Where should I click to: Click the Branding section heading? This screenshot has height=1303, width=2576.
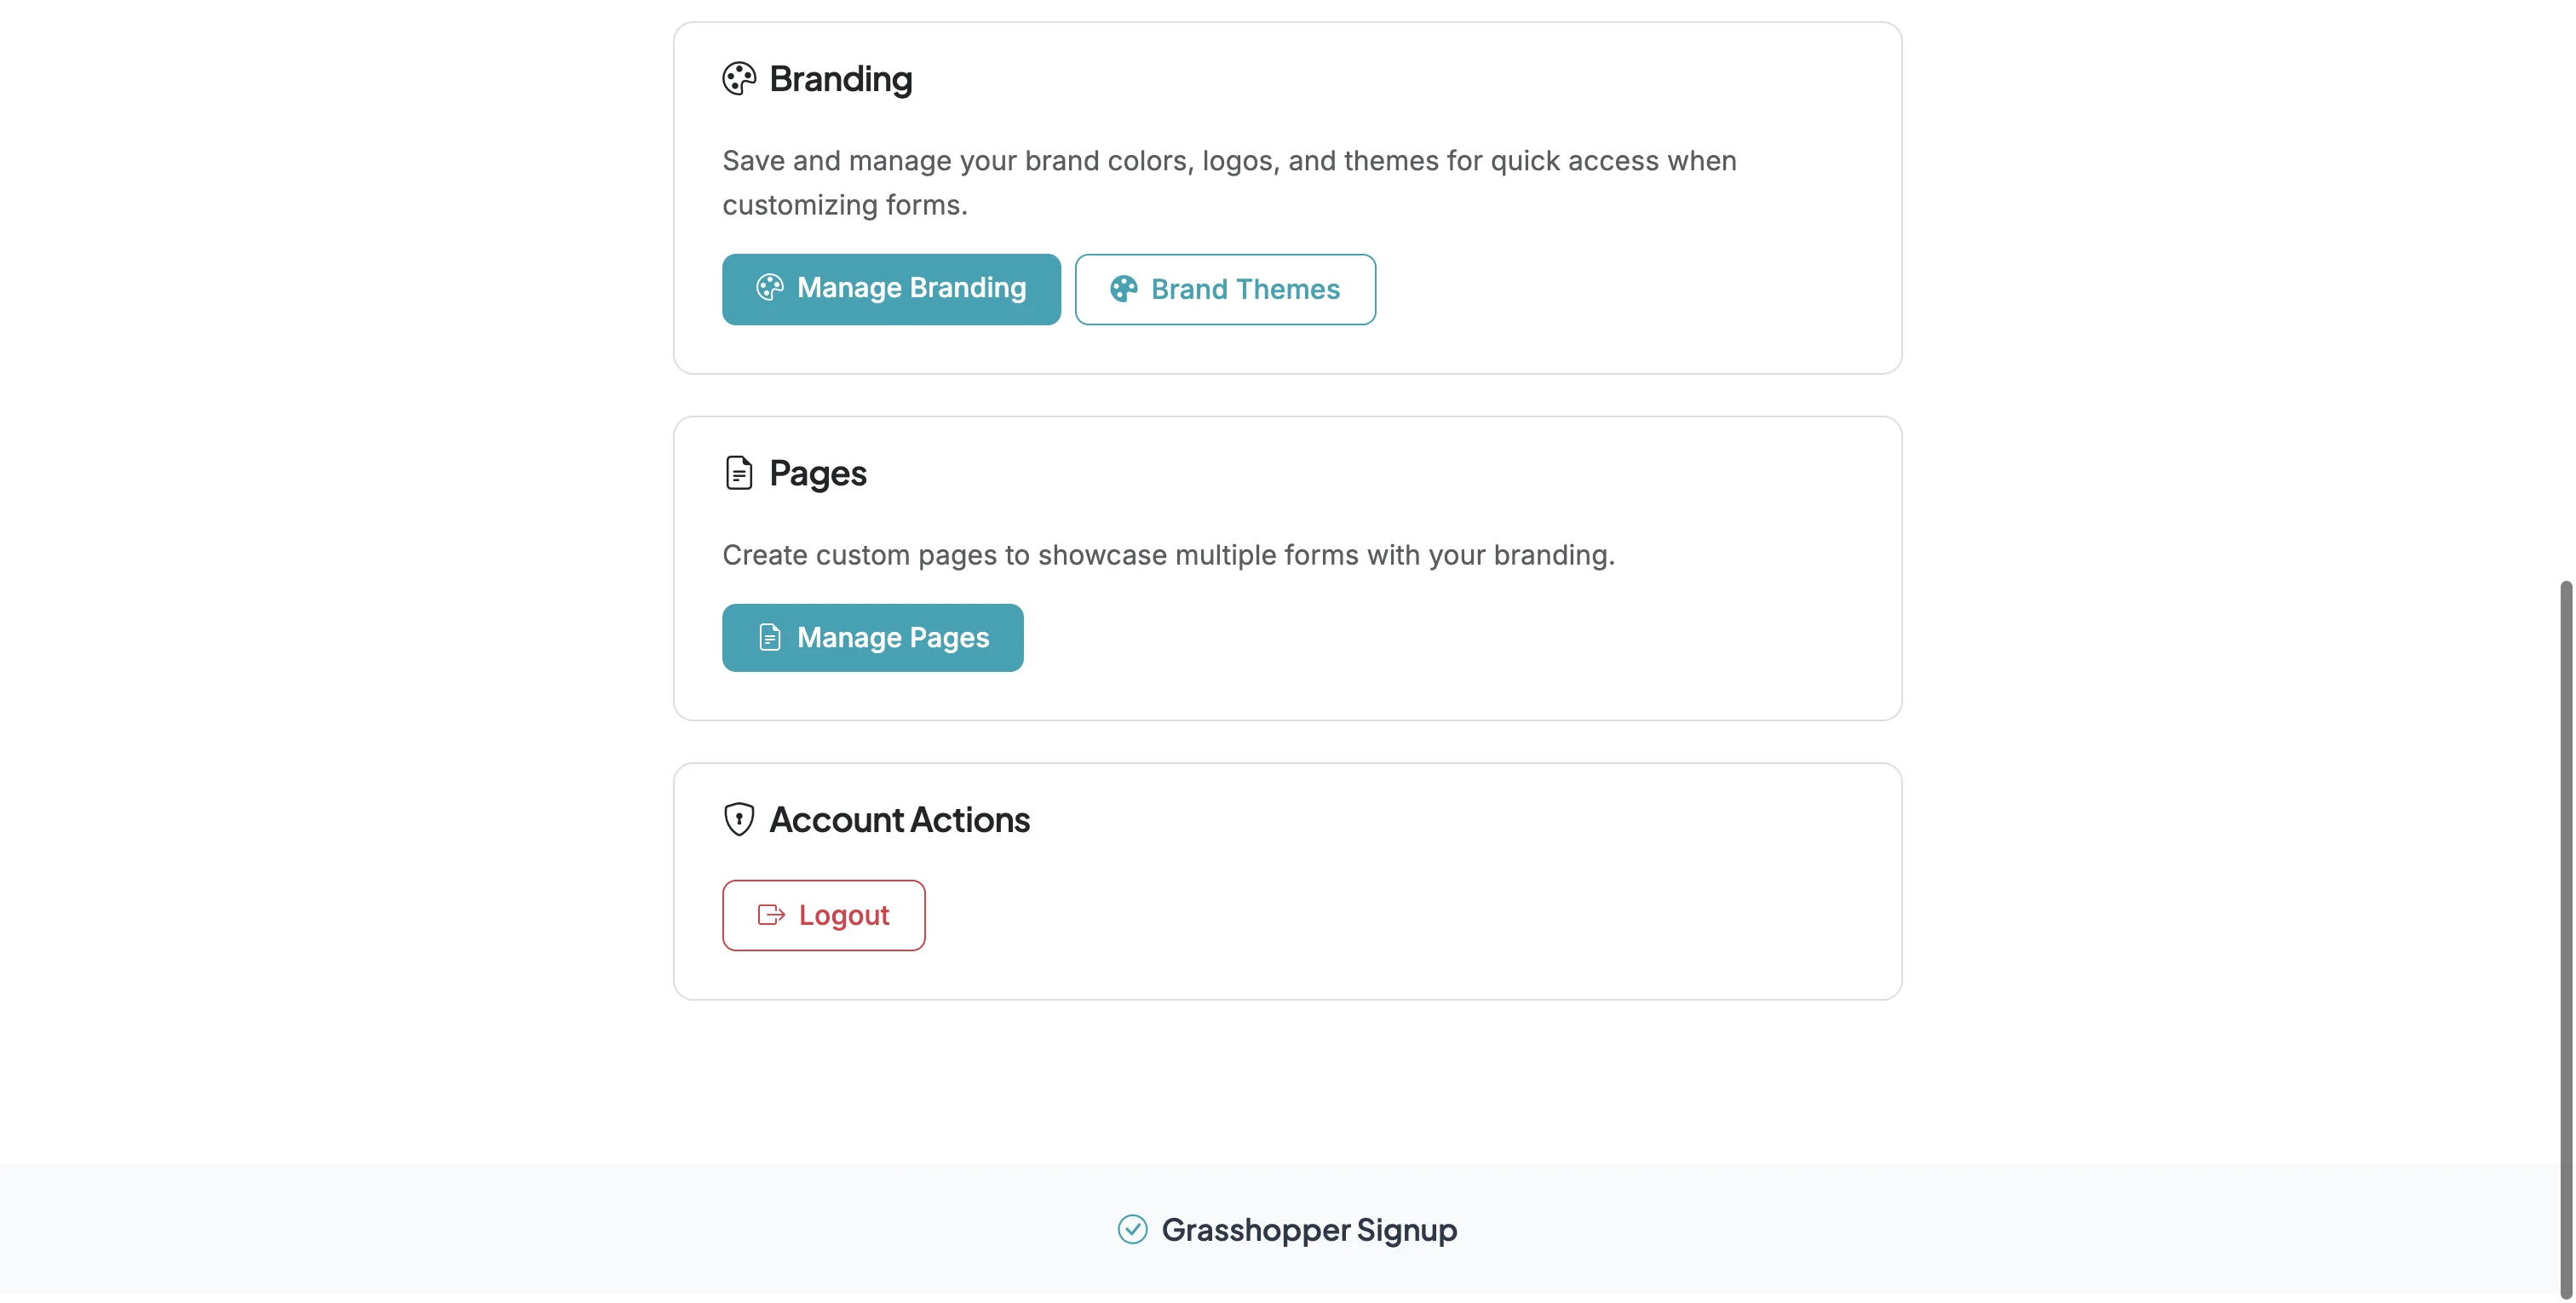click(840, 78)
